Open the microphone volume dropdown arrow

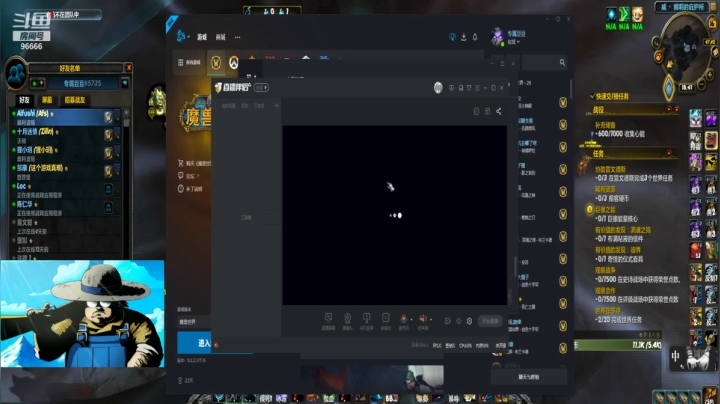[x=411, y=320]
